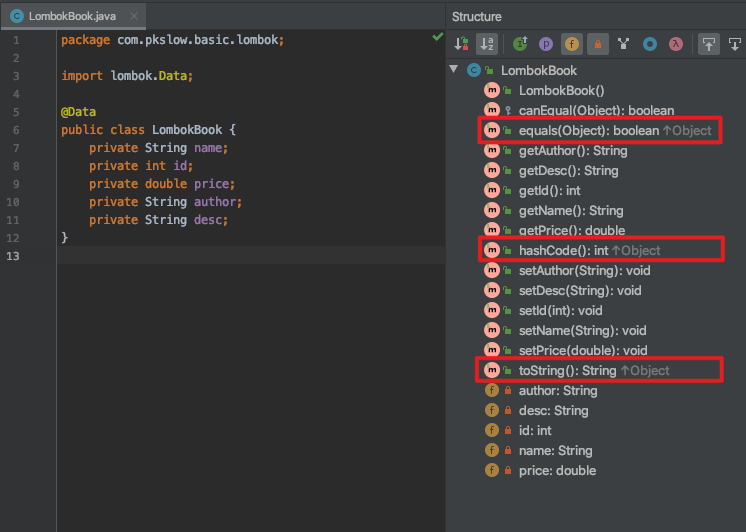Click the Structure panel title
Screen dimensions: 746x532
(x=476, y=17)
